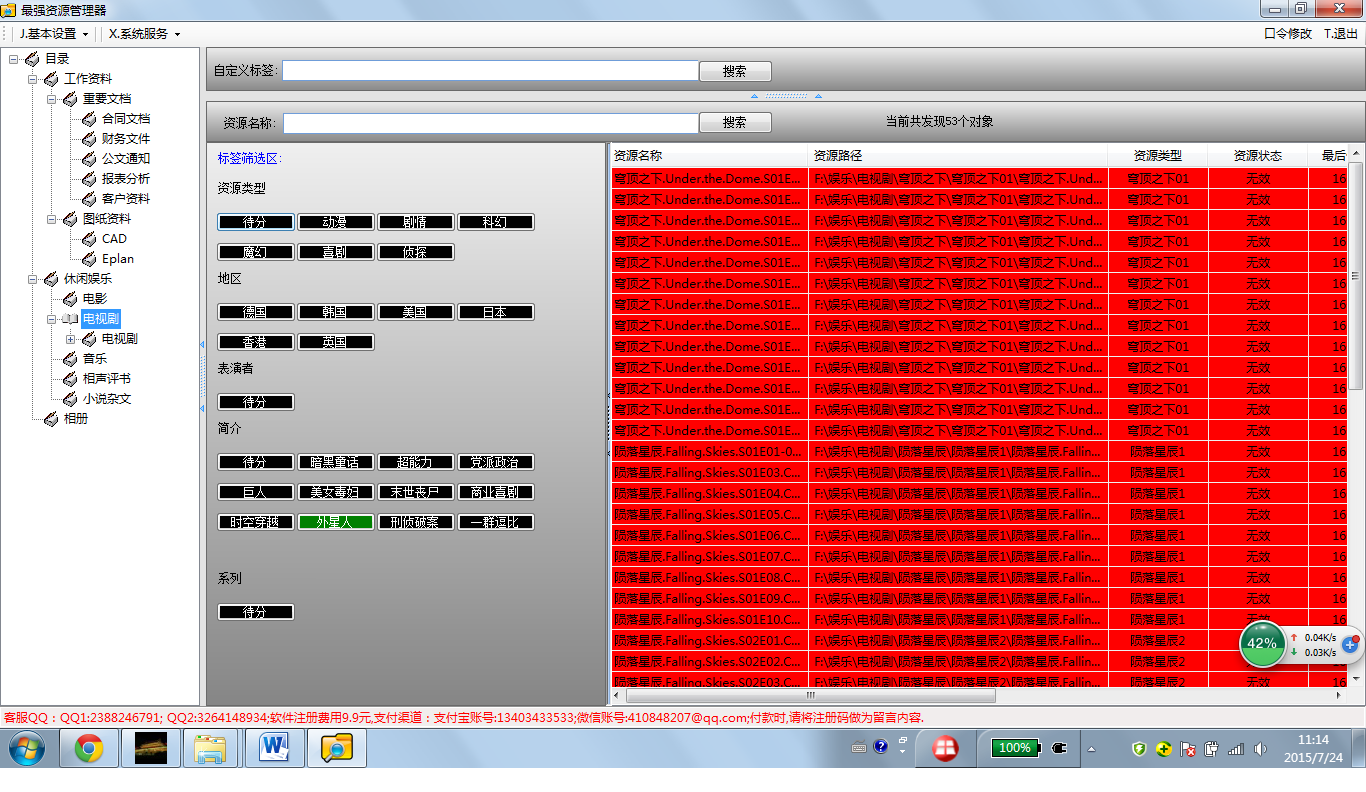This screenshot has width=1366, height=792.
Task: Click the 待分 tag under 表演者
Action: 256,402
